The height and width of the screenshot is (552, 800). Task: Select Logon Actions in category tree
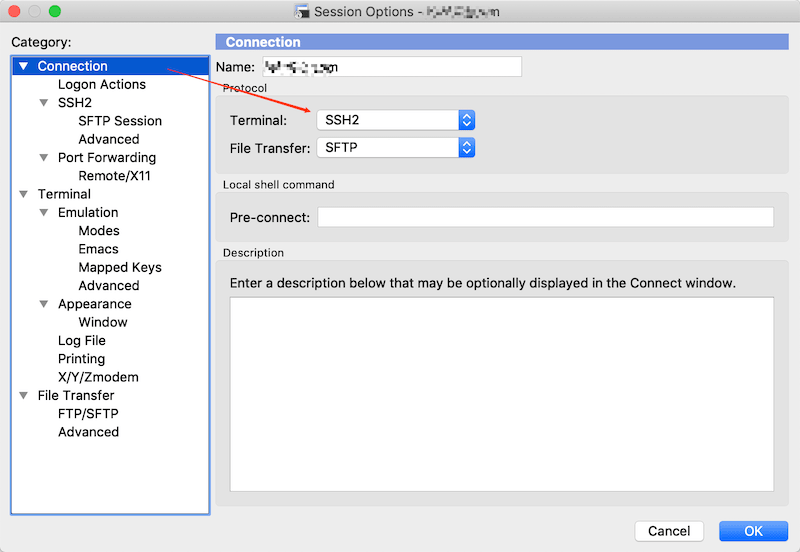(102, 85)
